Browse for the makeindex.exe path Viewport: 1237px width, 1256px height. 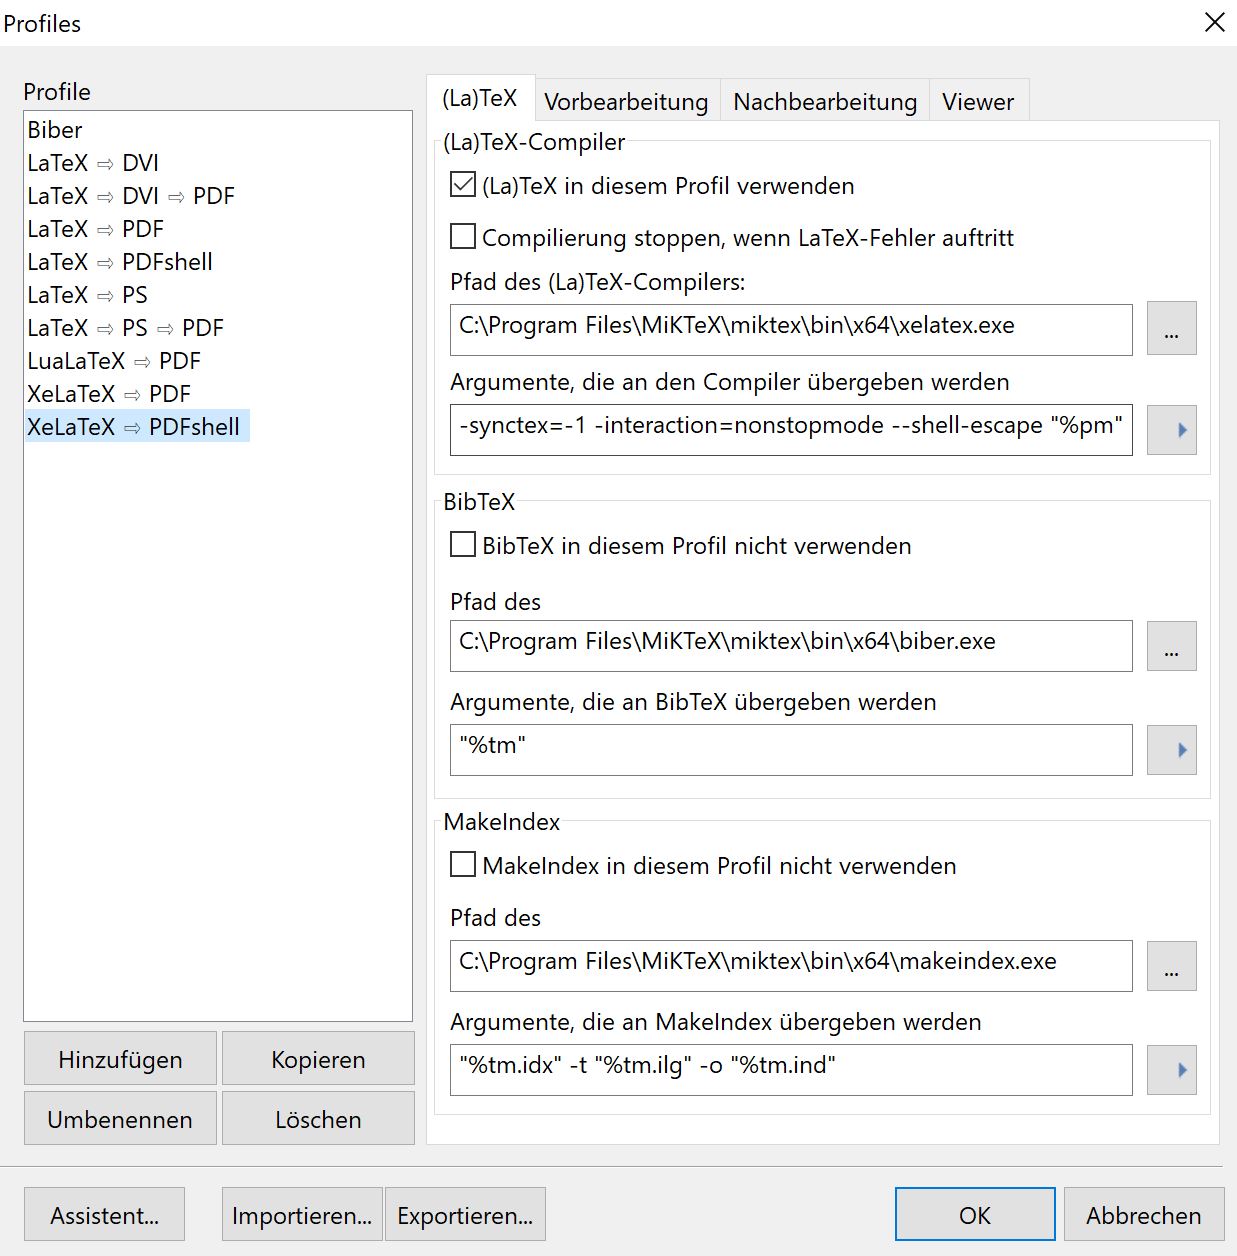point(1171,966)
